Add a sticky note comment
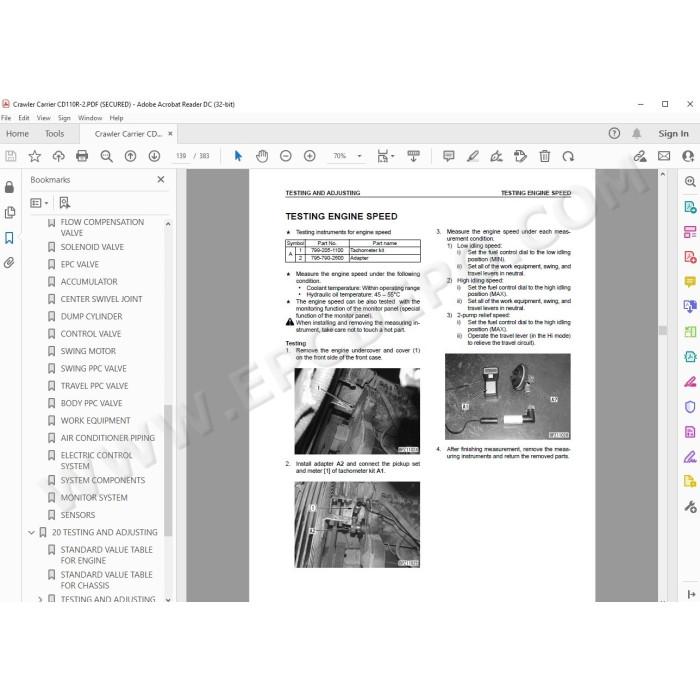 [449, 156]
